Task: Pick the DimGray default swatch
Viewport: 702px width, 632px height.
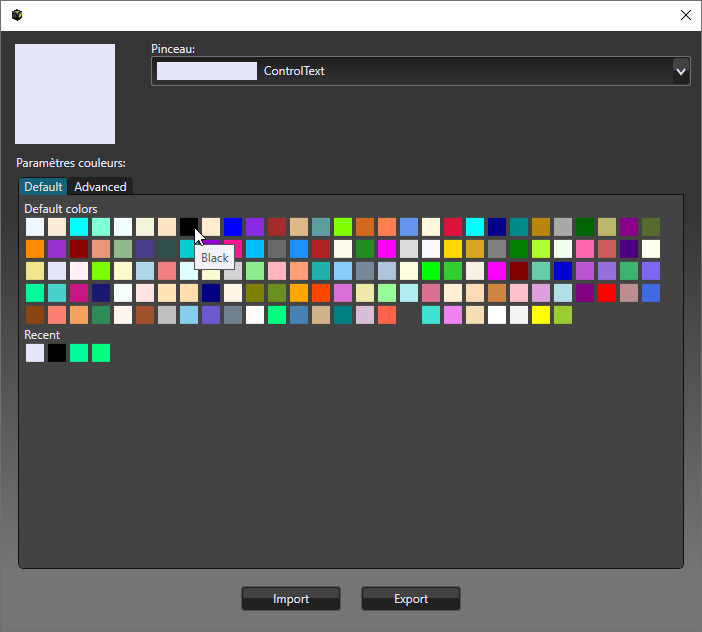Action: coord(277,249)
